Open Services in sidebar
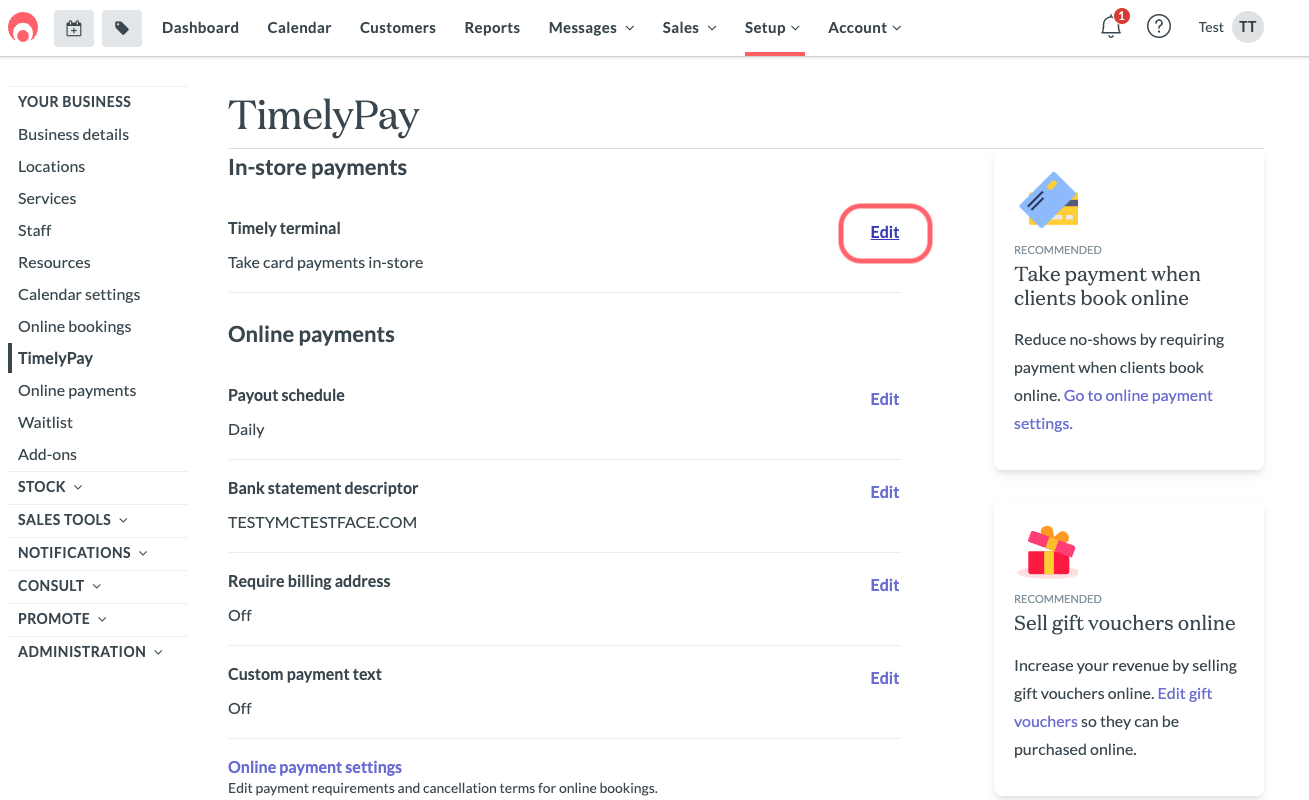 pos(47,198)
